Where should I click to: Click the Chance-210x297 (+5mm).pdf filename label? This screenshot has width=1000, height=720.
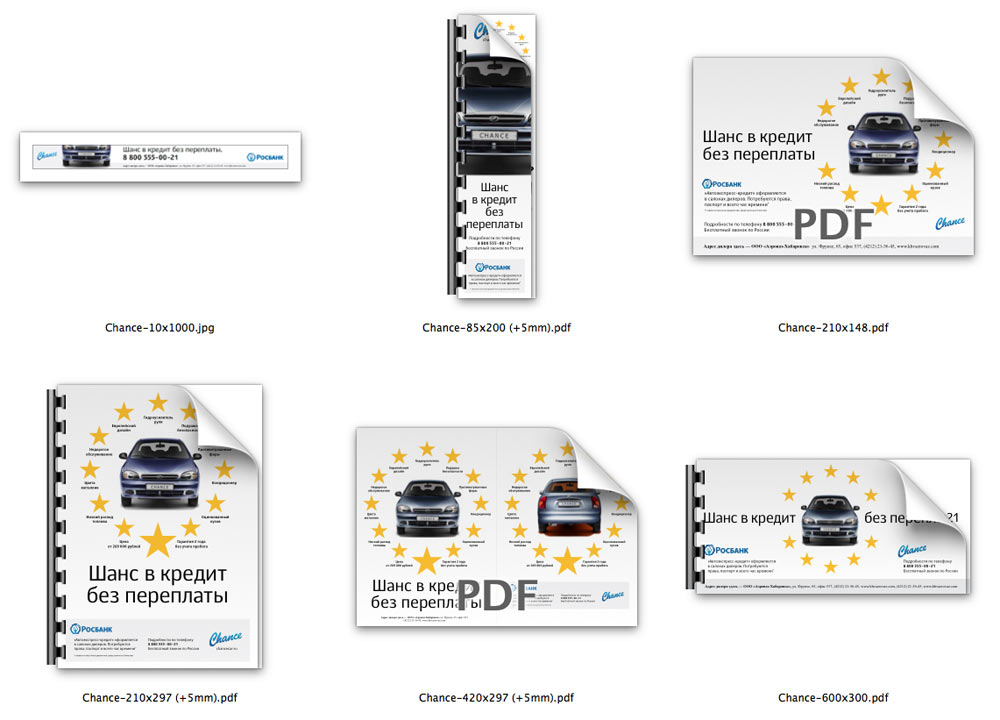click(x=160, y=697)
